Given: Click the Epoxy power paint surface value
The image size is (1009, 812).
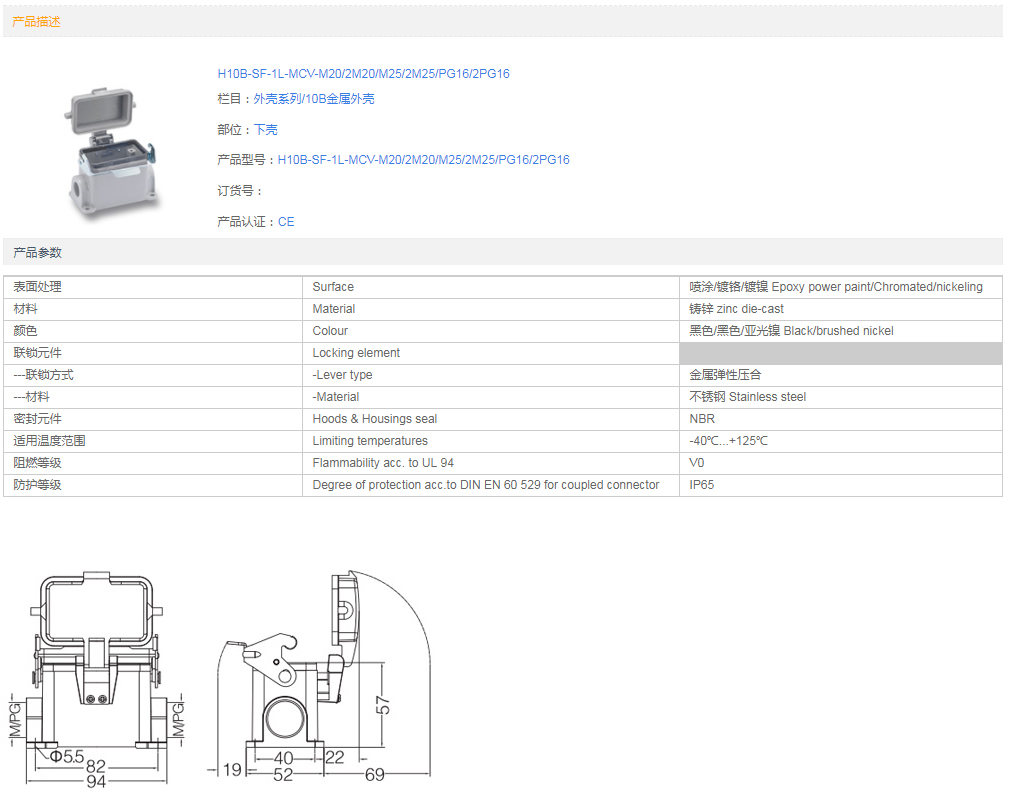Looking at the screenshot, I should coord(835,287).
